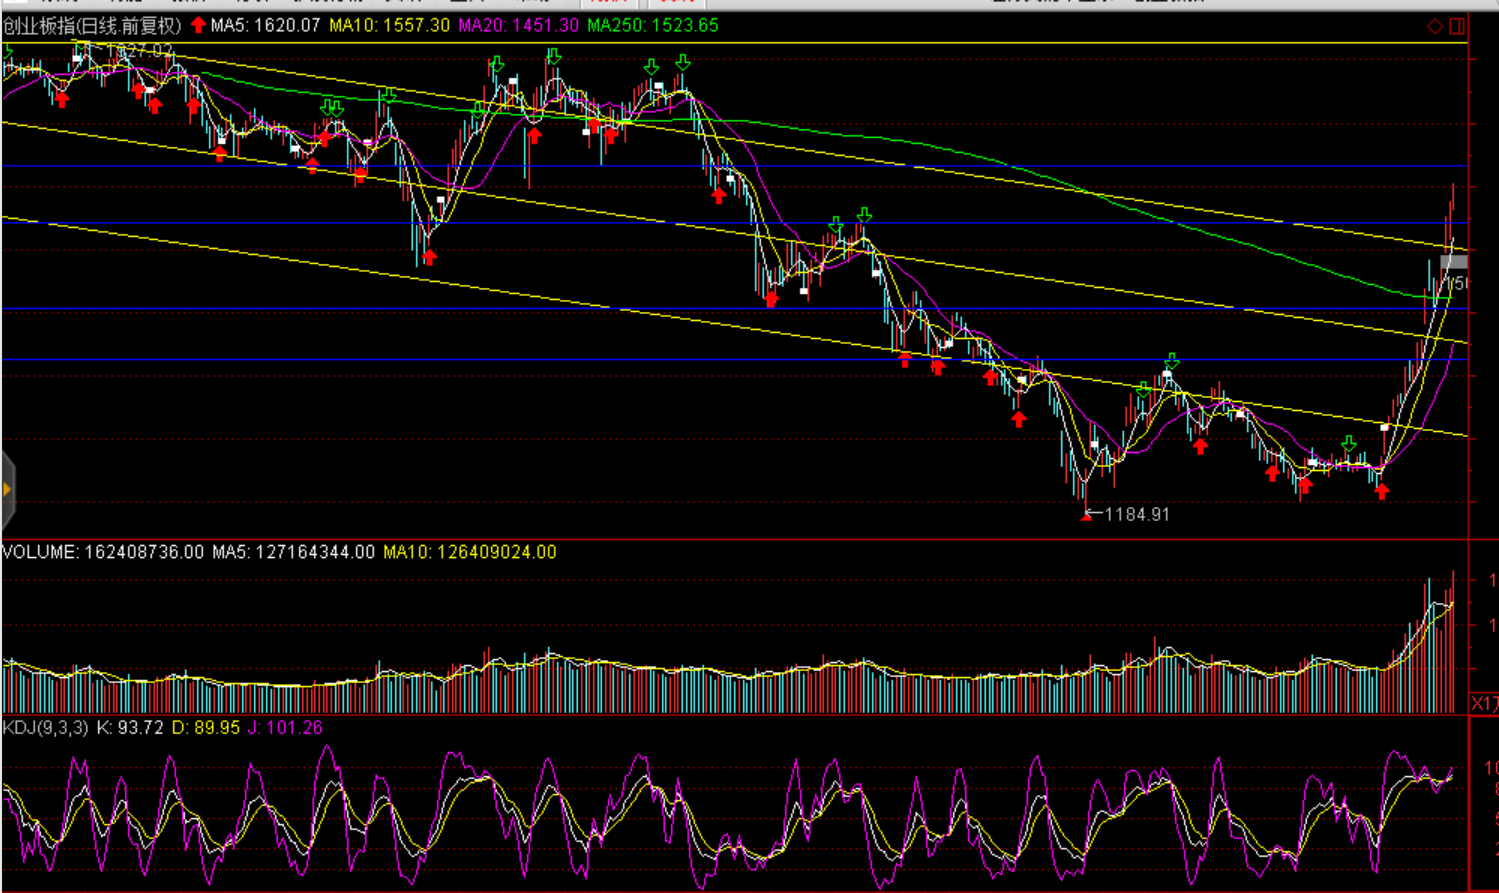This screenshot has height=893, width=1499.
Task: Select the MA10 moving average label
Action: [x=389, y=26]
